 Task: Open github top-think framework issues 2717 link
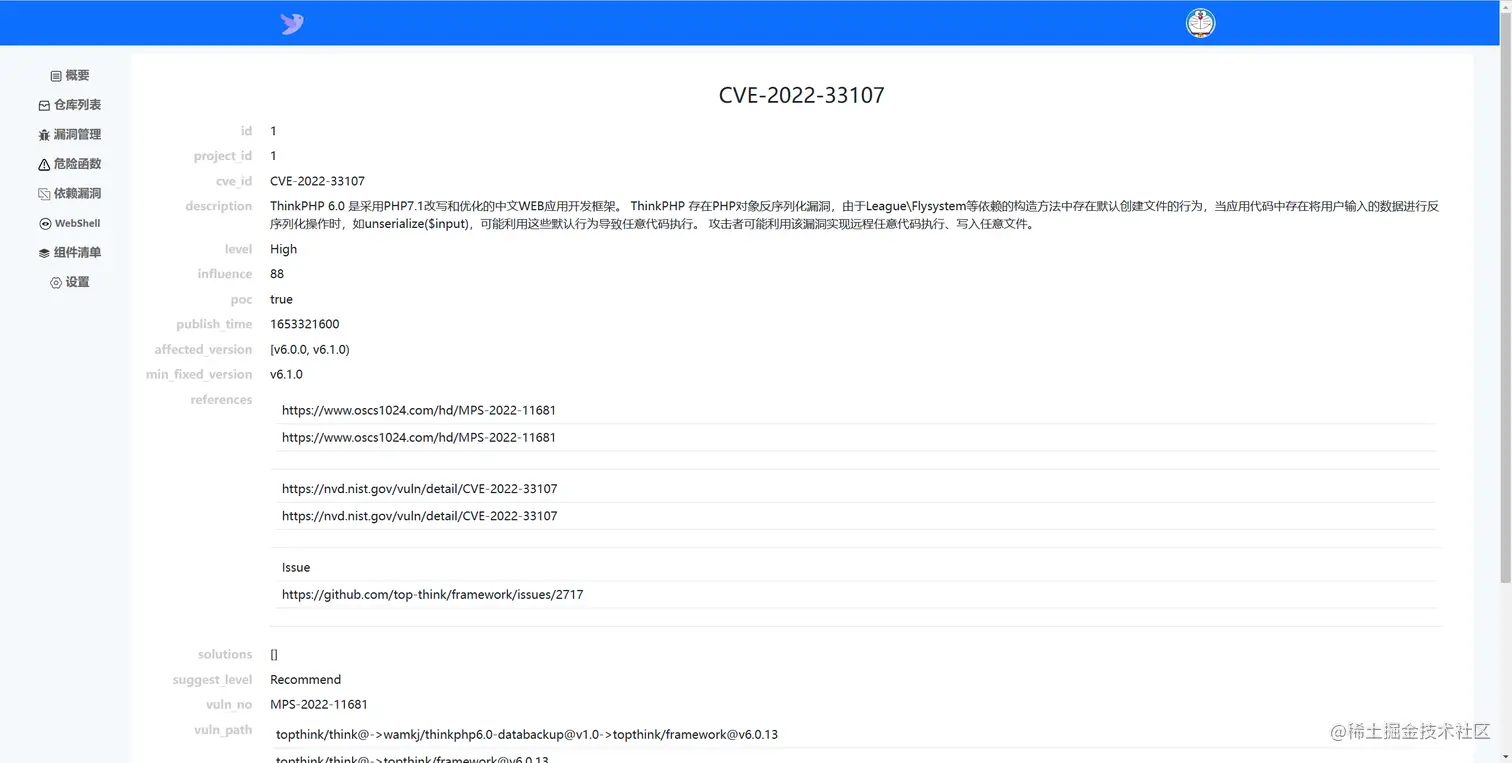433,594
